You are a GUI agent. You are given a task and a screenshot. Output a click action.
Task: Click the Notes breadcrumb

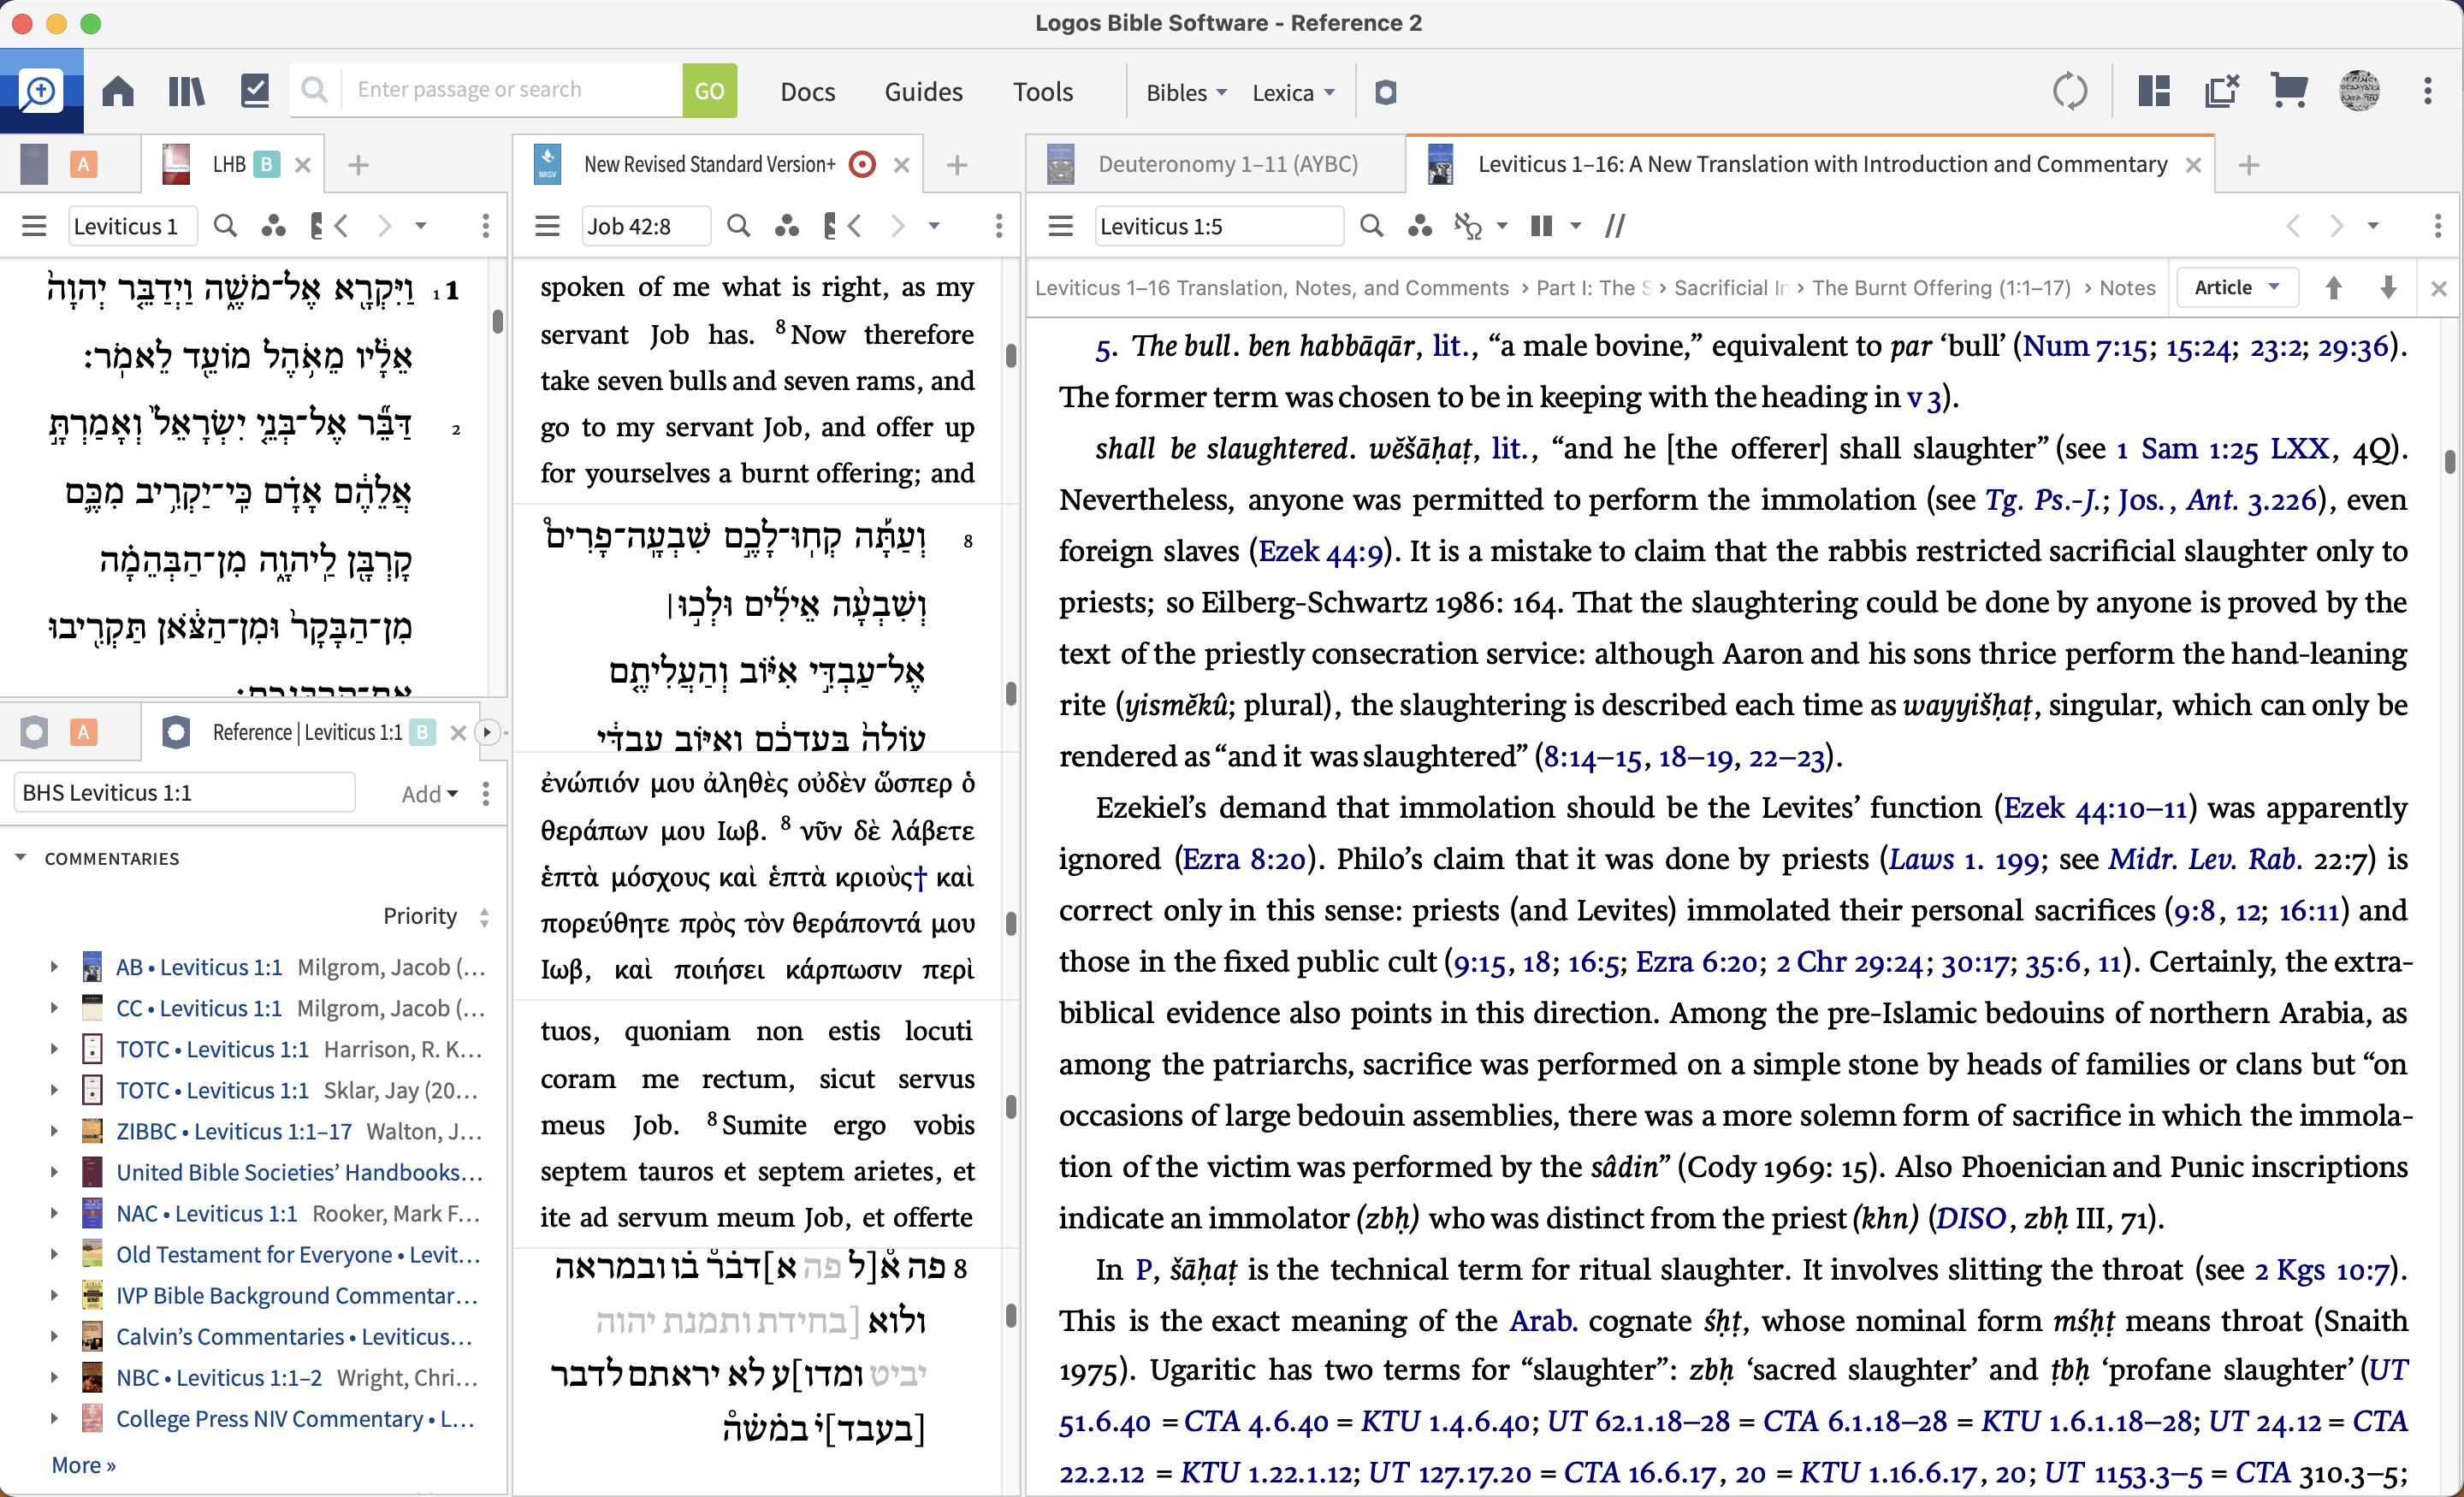click(x=2127, y=288)
